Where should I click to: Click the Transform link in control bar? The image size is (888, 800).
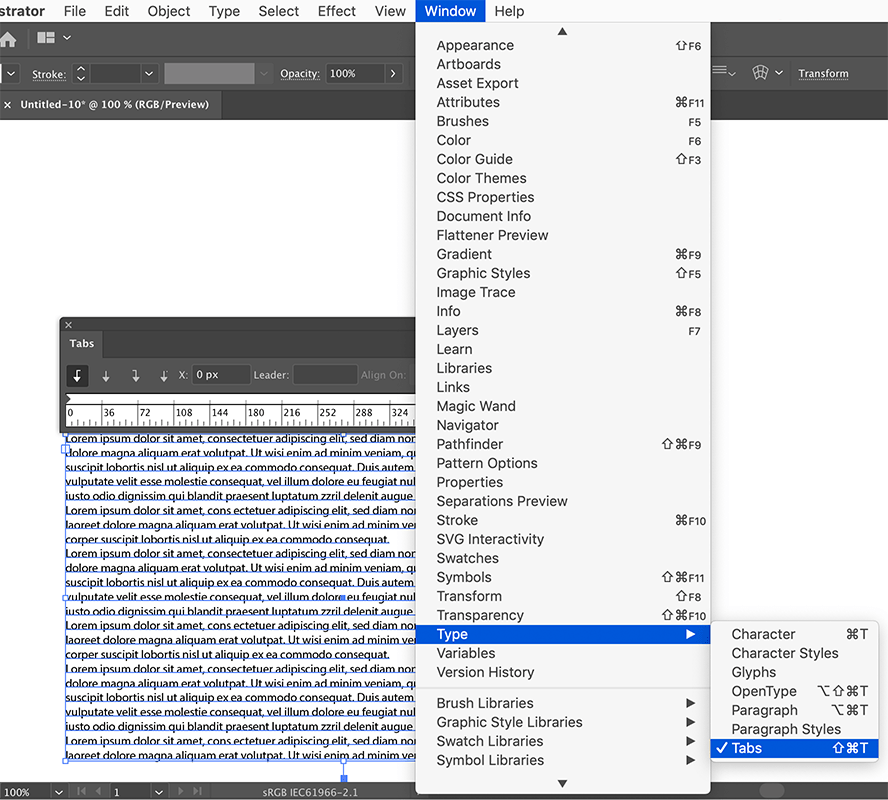[823, 73]
